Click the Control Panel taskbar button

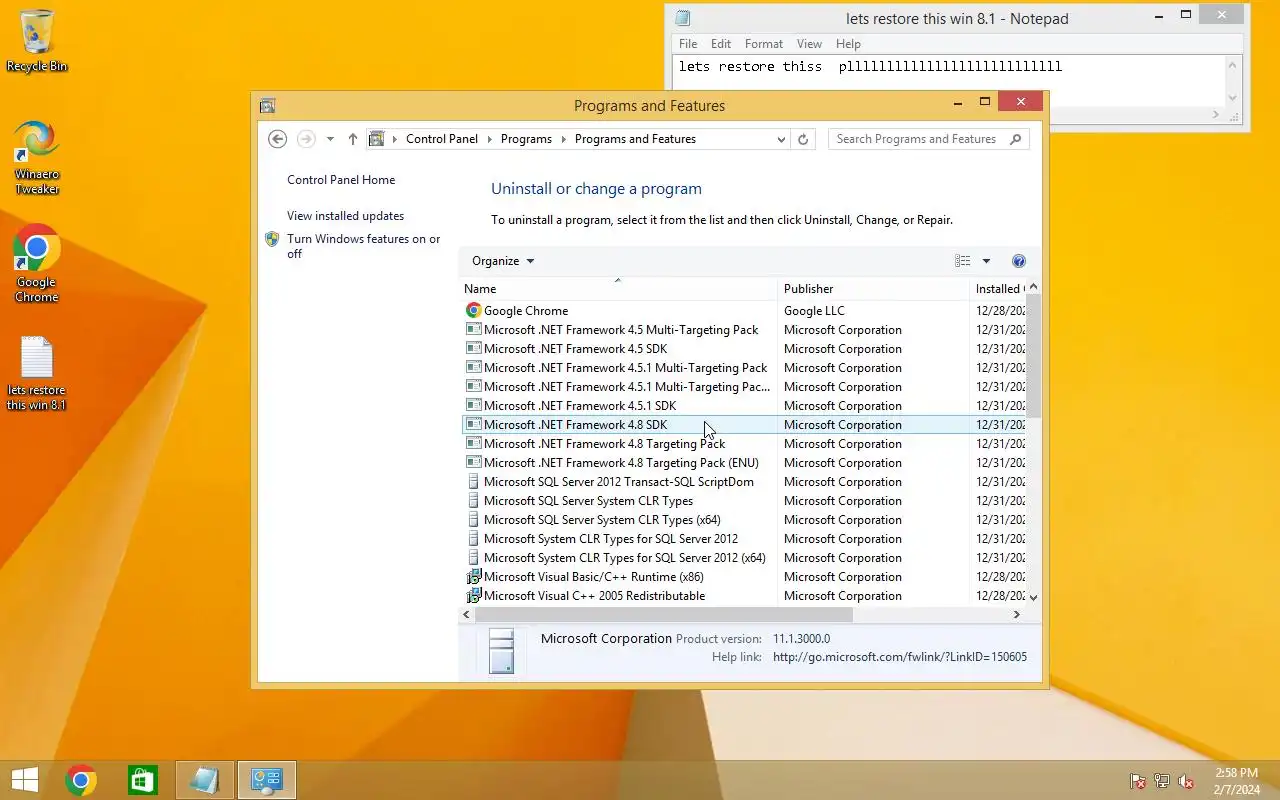[x=267, y=780]
